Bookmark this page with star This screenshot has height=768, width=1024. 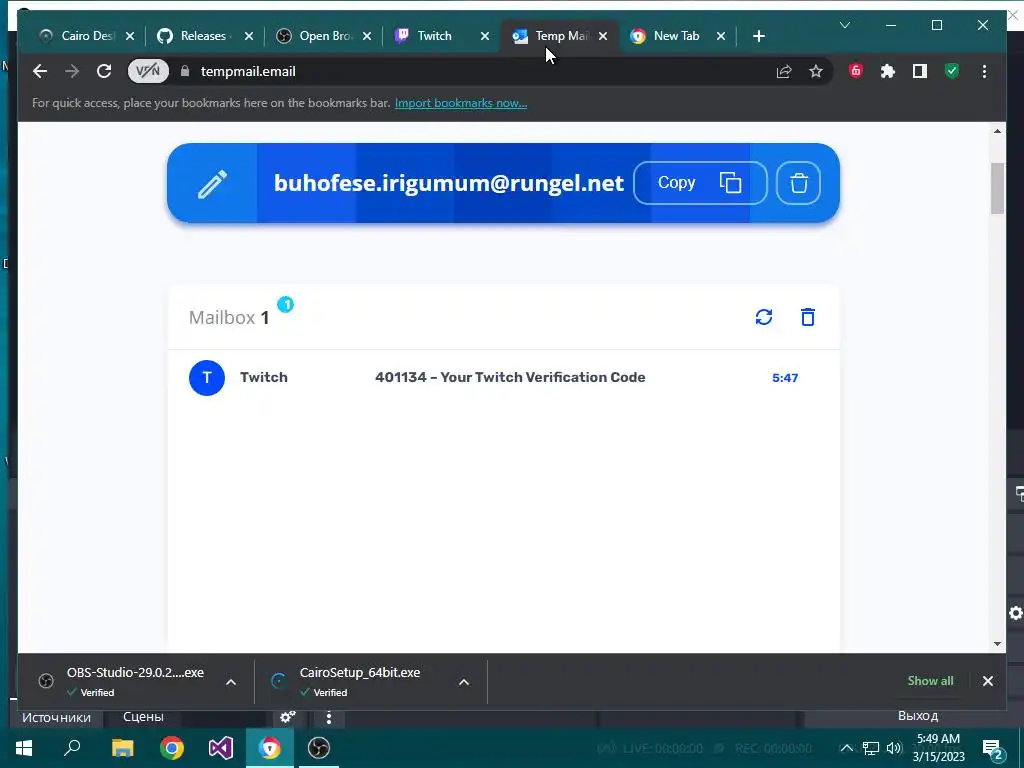pyautogui.click(x=816, y=71)
